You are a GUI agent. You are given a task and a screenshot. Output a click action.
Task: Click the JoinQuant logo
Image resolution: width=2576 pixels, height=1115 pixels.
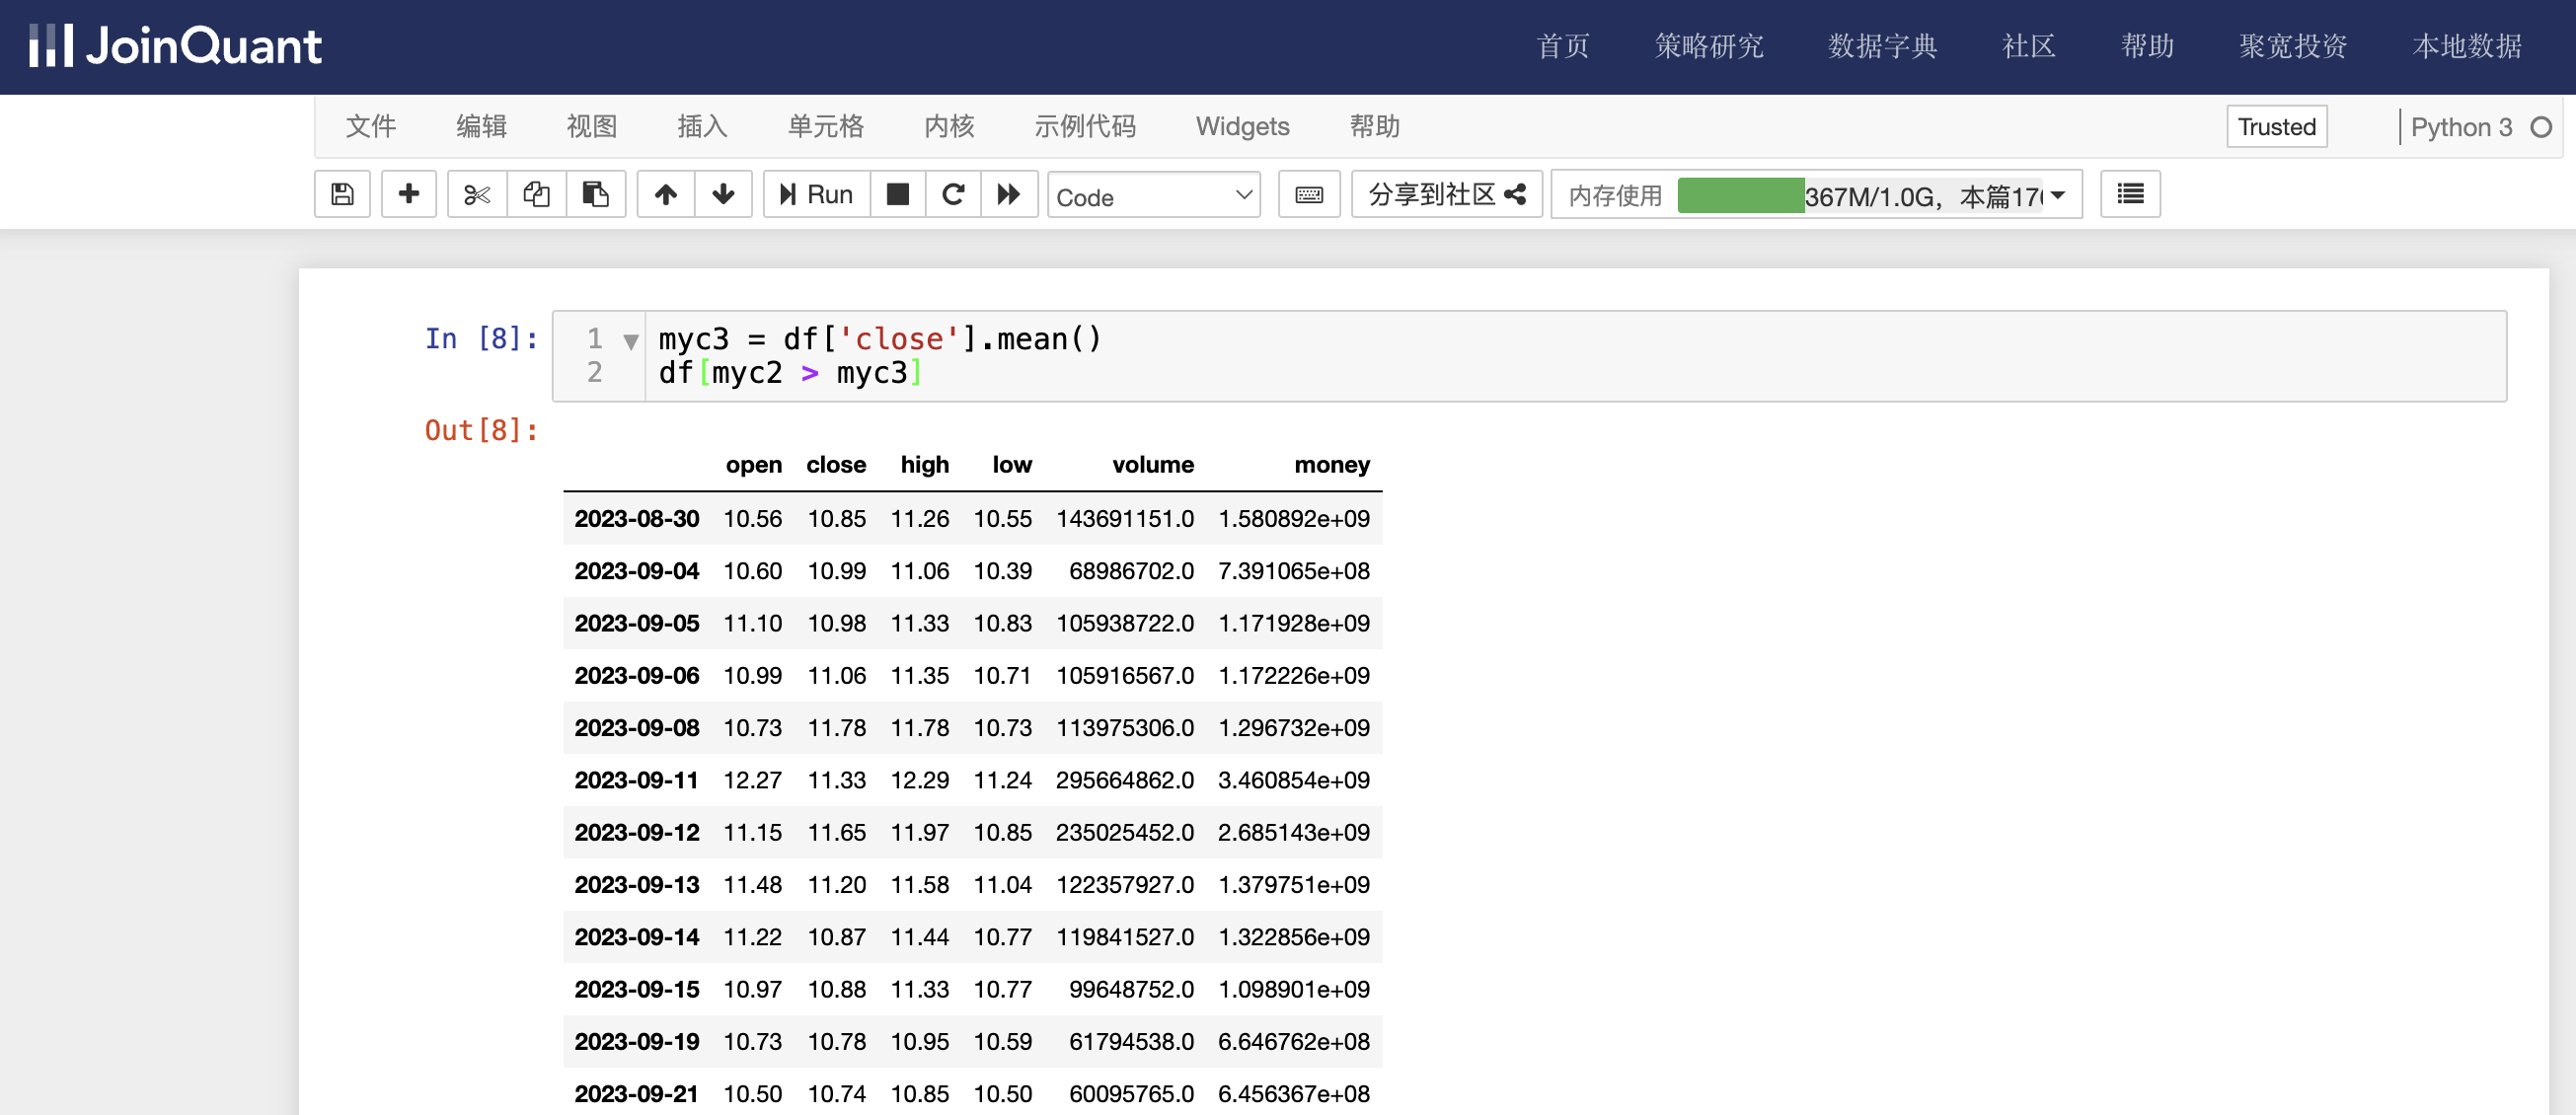tap(175, 46)
